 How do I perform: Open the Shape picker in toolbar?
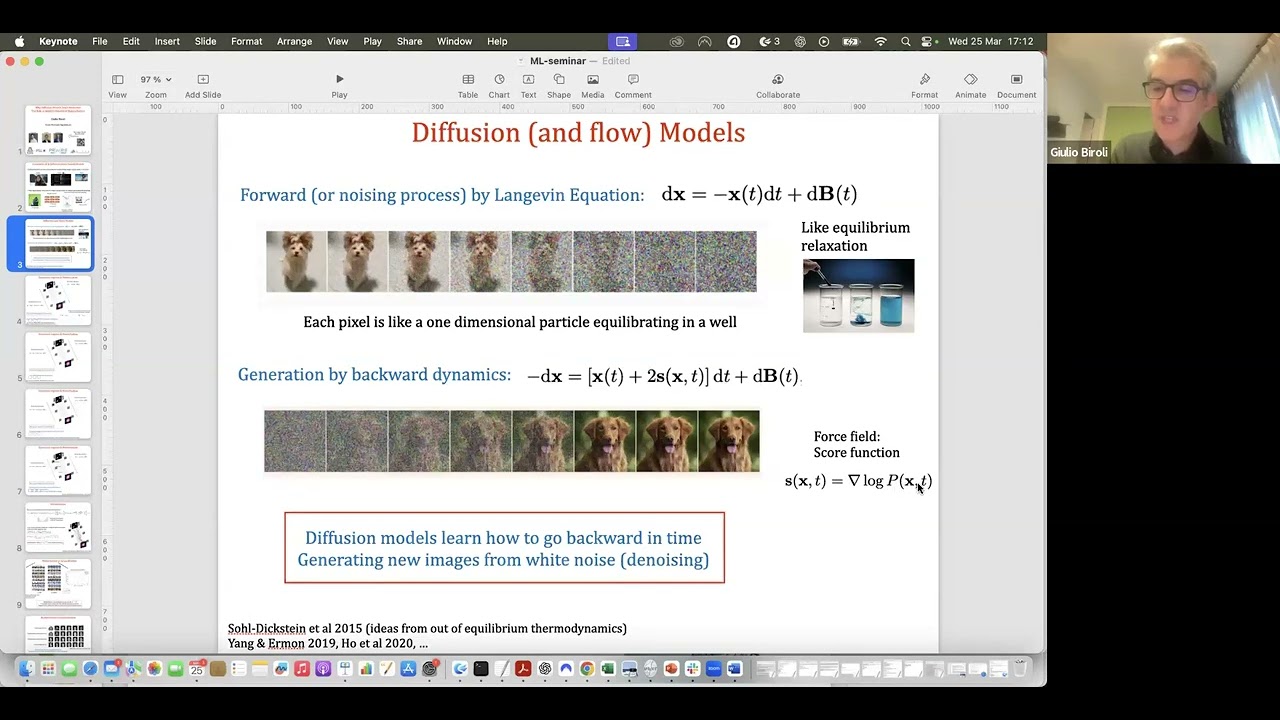[559, 80]
